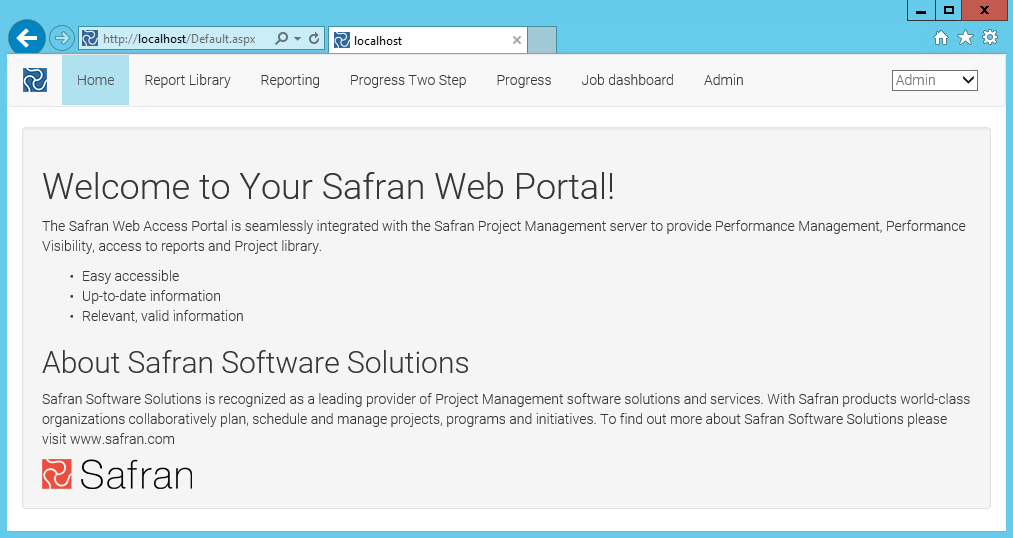Open the Job dashboard link
The image size is (1013, 538).
[627, 80]
